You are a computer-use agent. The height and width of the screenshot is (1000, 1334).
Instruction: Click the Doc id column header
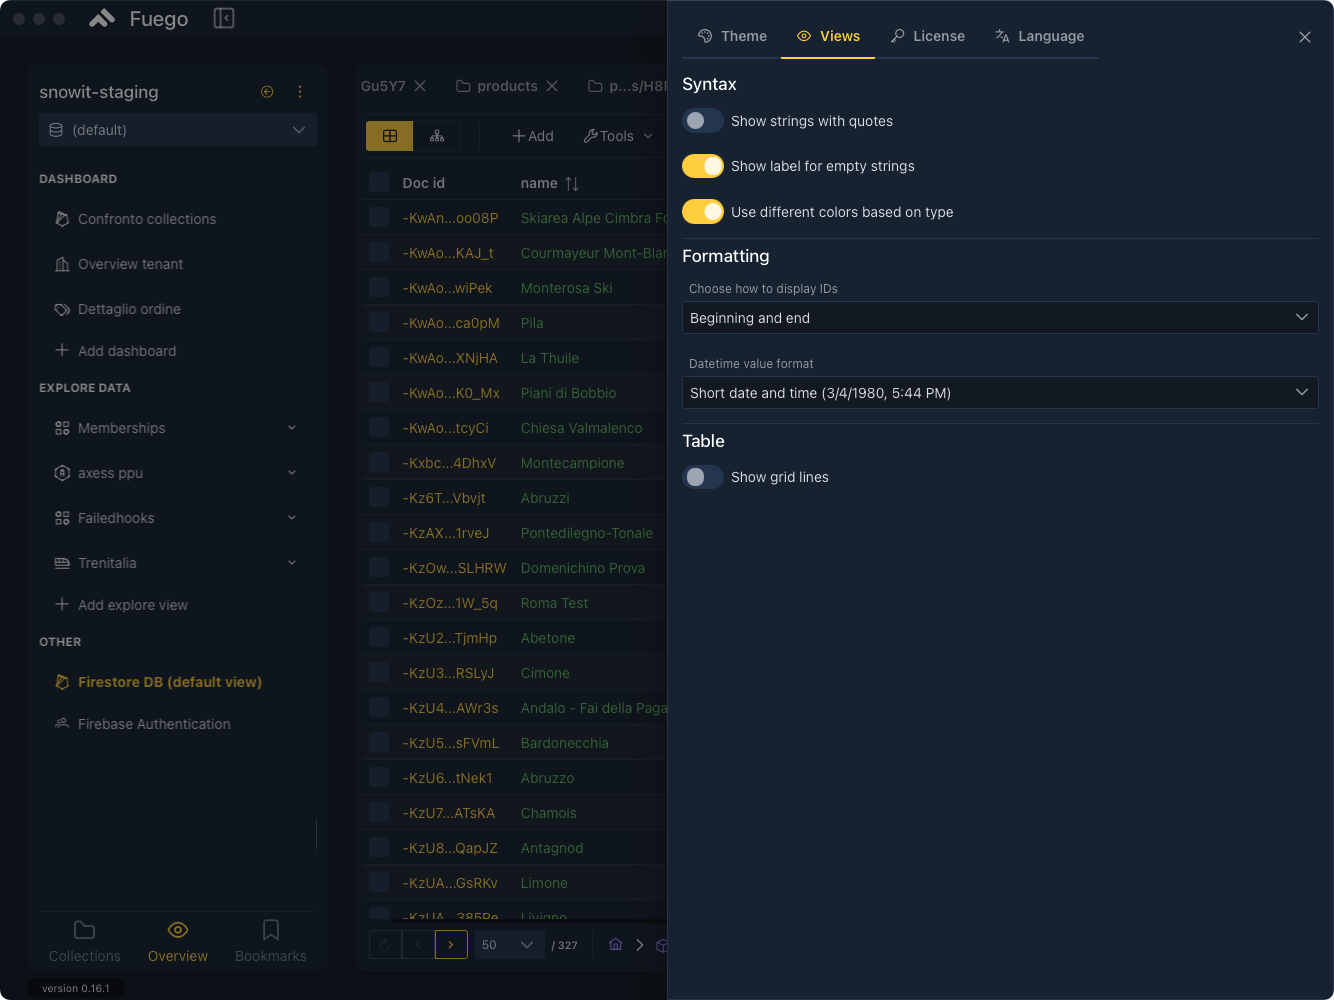[424, 183]
